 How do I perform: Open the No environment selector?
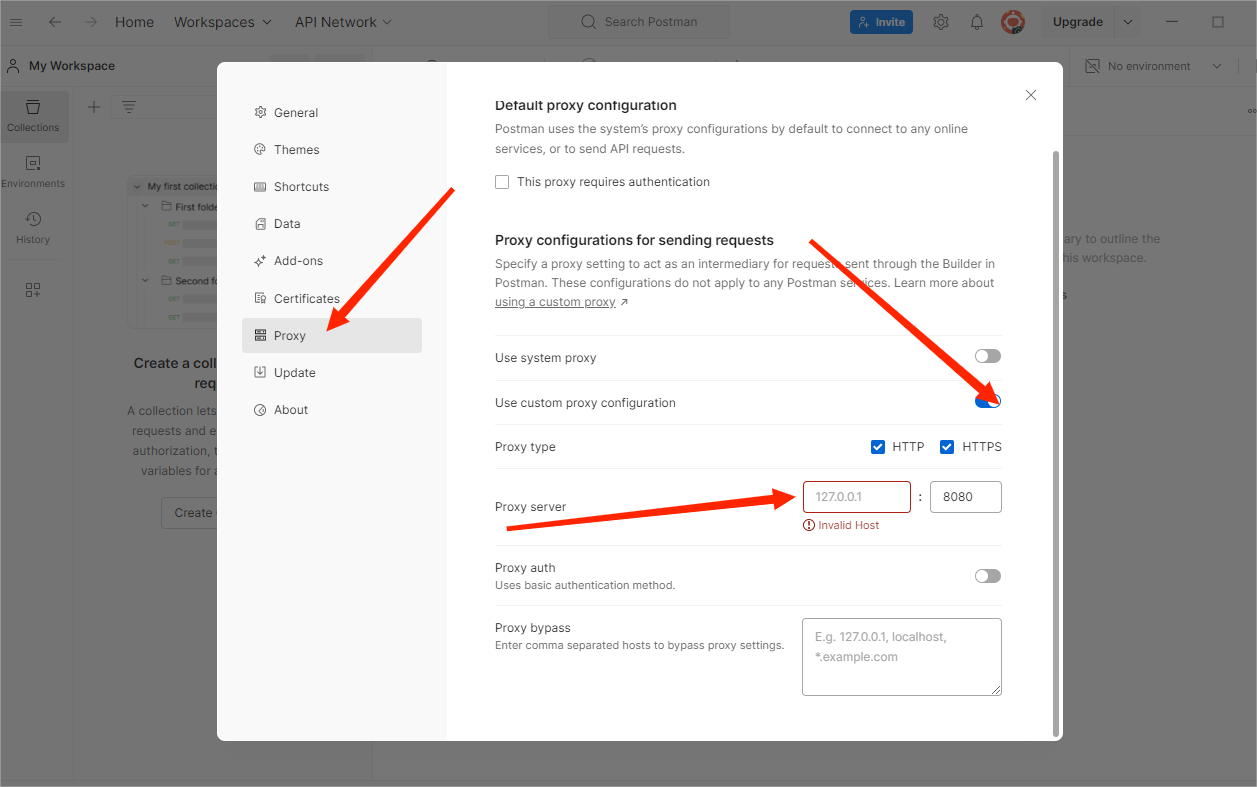click(x=1154, y=66)
